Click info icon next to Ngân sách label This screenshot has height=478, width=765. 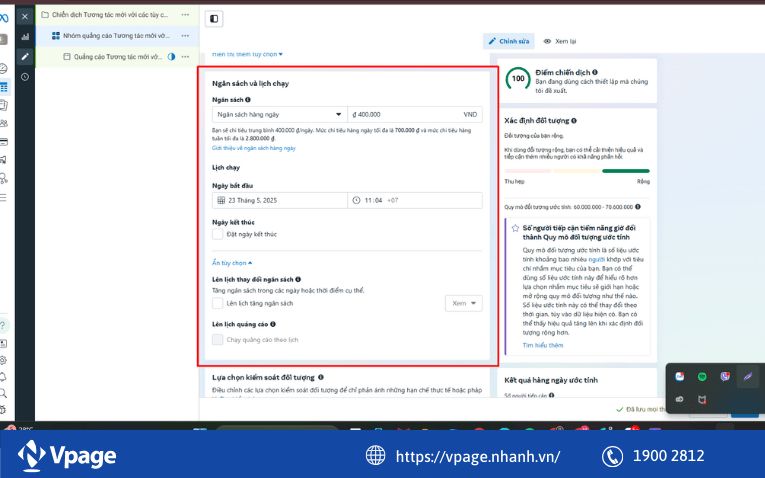point(248,100)
